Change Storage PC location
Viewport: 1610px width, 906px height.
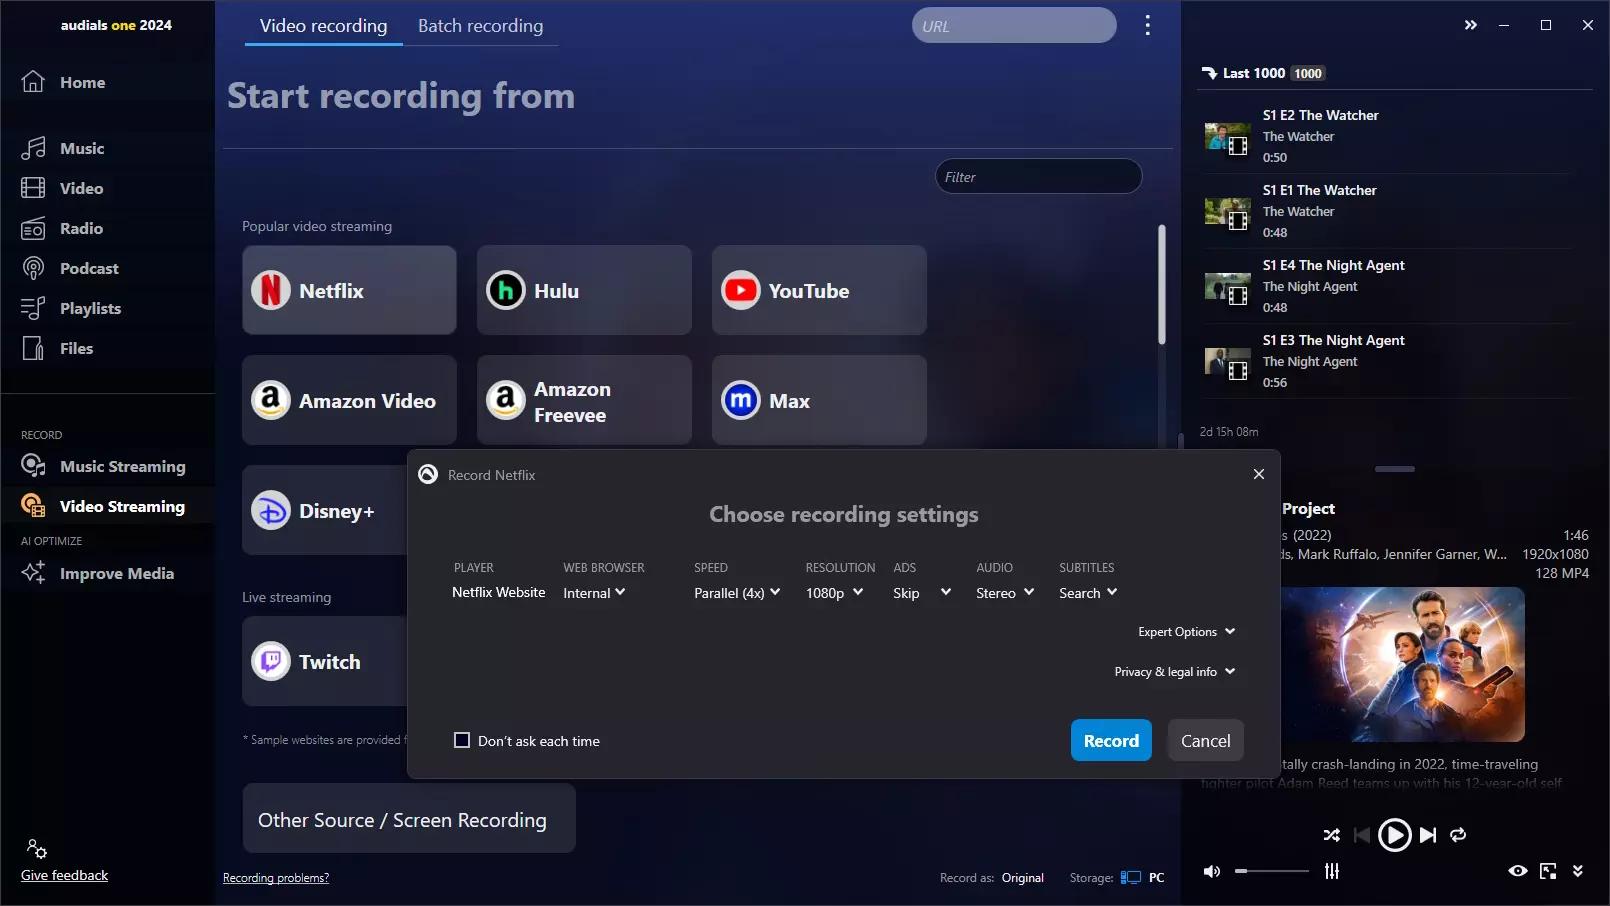(1143, 878)
